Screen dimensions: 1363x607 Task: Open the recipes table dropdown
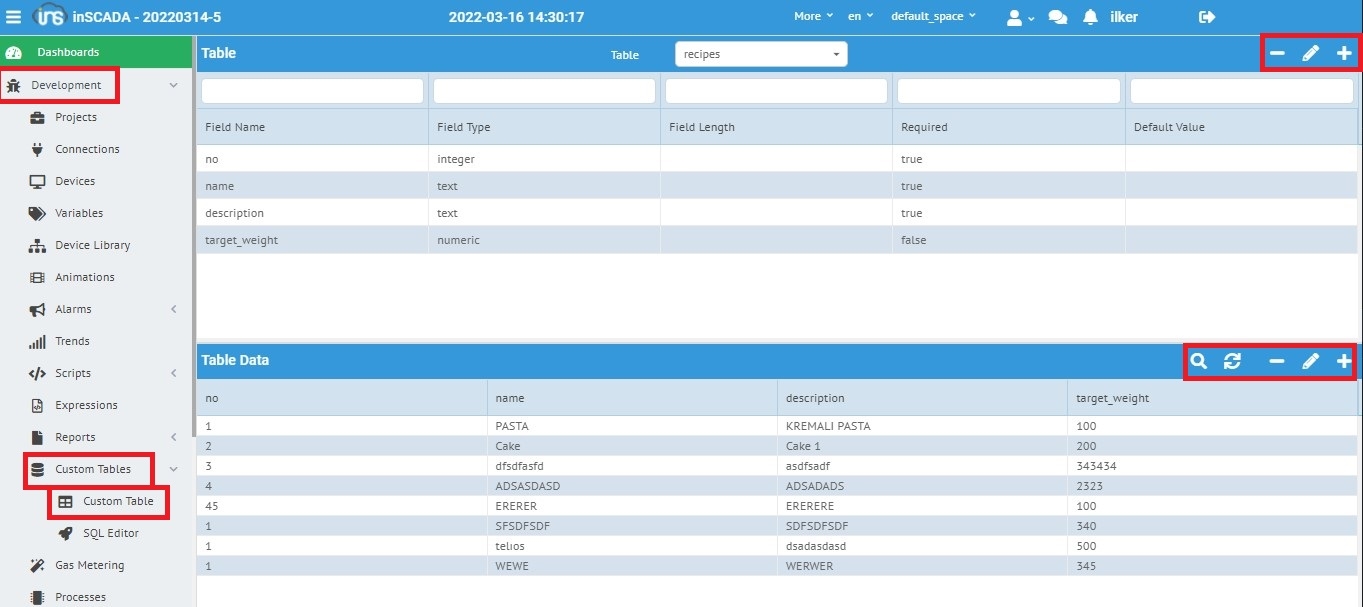point(761,54)
